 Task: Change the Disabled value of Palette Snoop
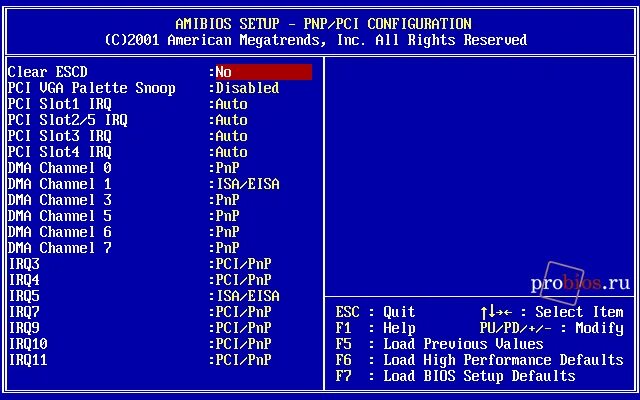pos(247,88)
